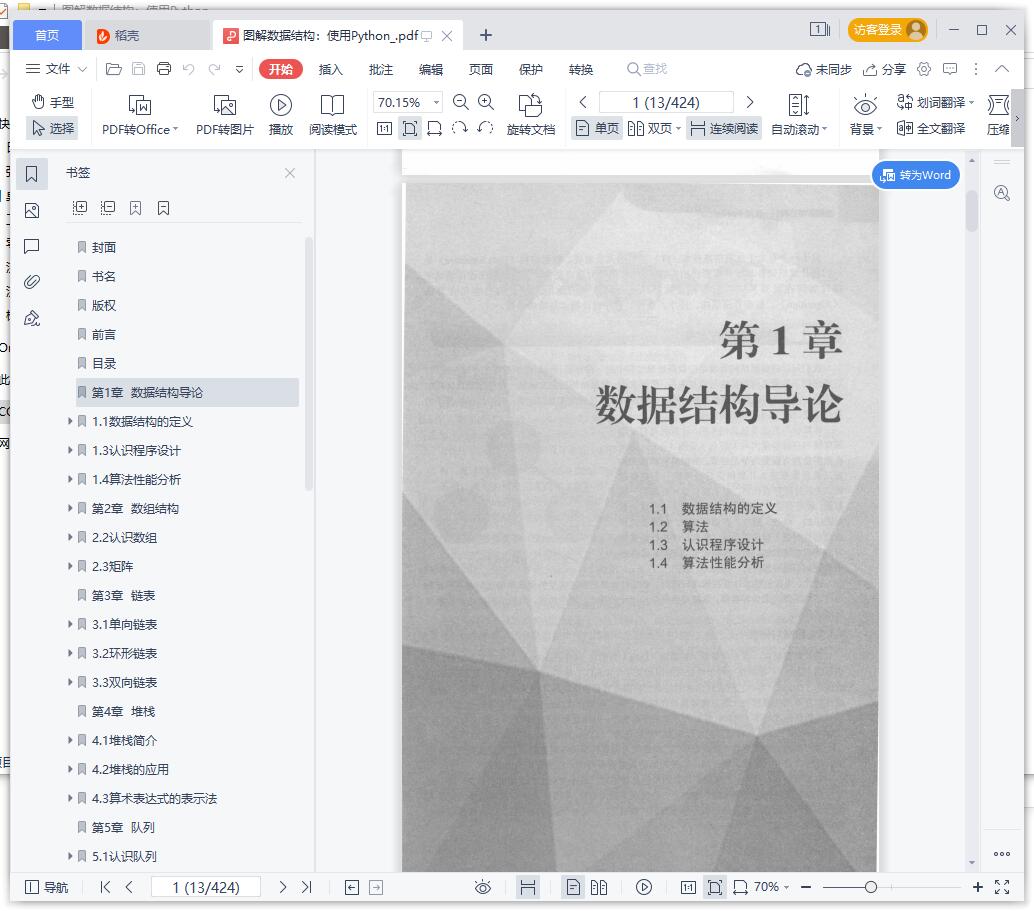Go to previous page in ribbon
The image size is (1034, 911).
click(583, 102)
